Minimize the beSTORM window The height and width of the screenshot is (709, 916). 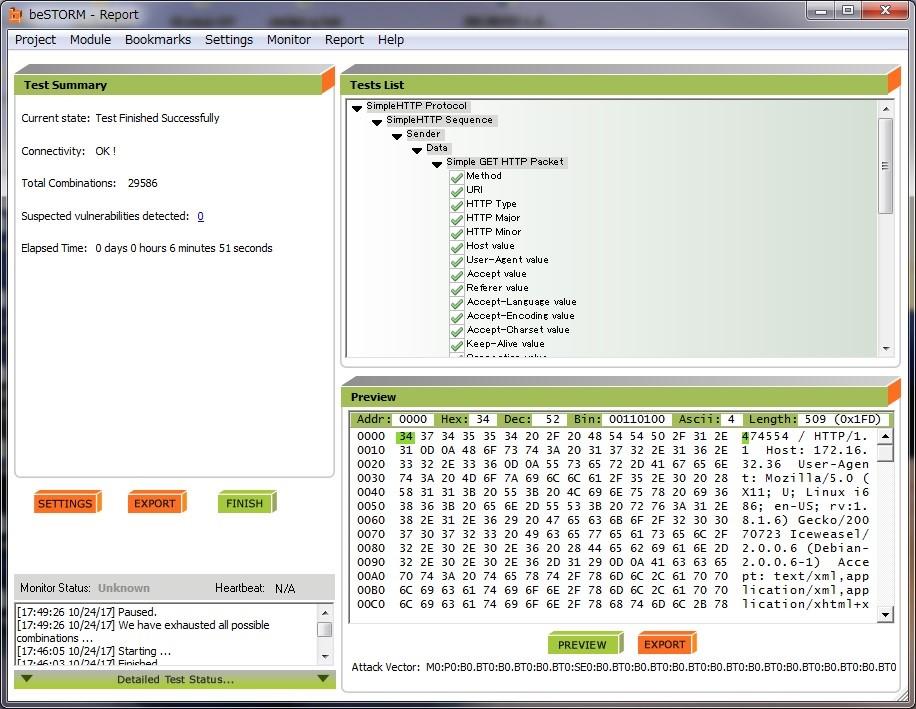[x=821, y=11]
